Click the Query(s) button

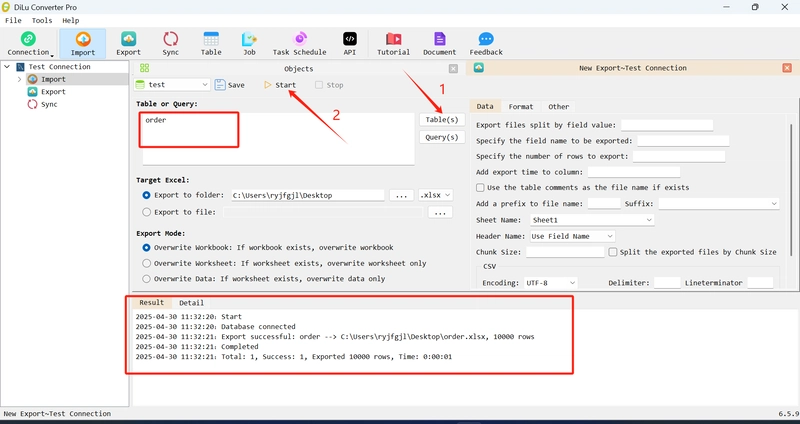(x=442, y=137)
